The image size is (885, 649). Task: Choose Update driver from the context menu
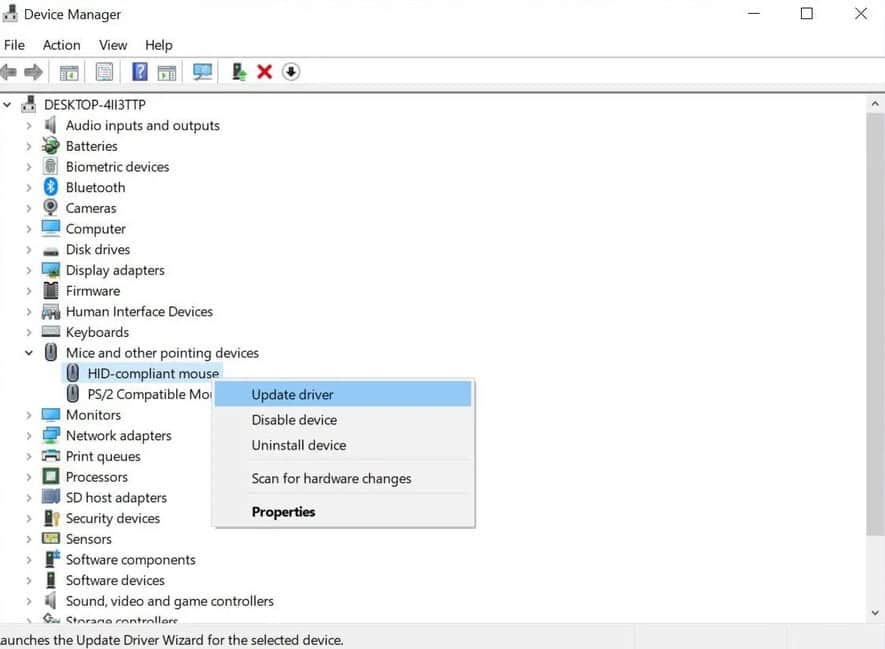point(292,394)
